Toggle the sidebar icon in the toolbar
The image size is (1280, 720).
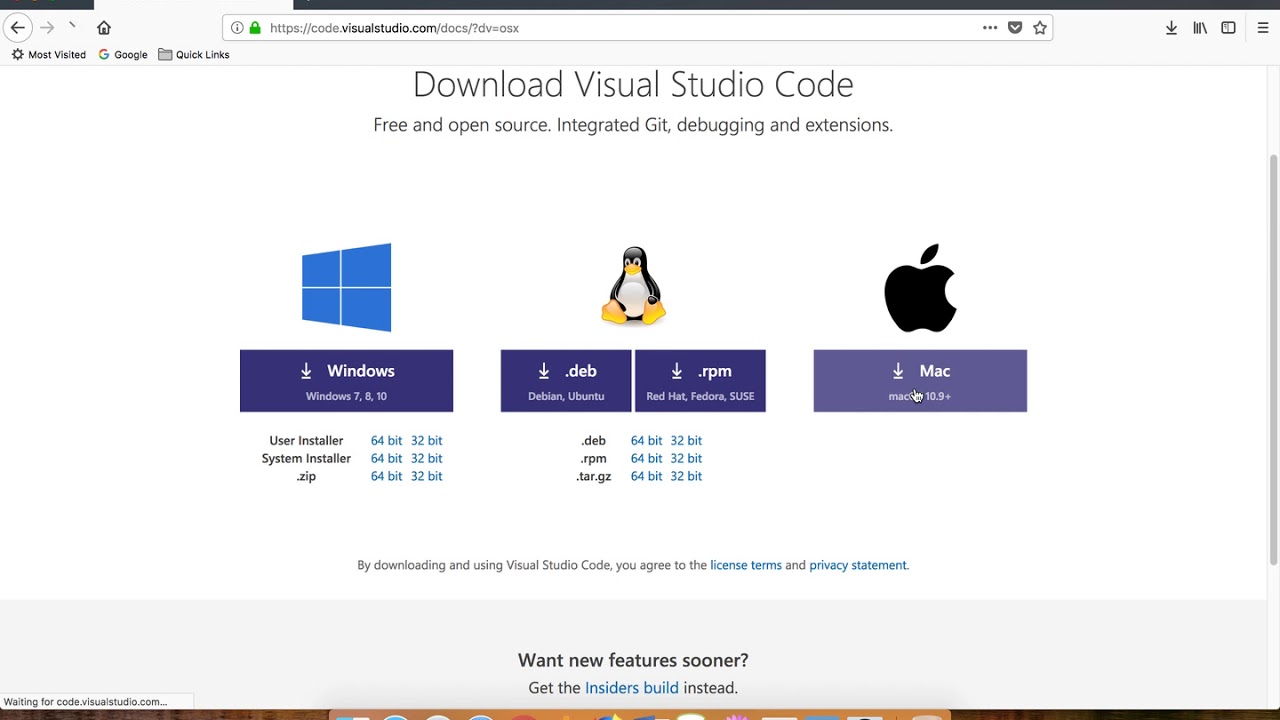[x=1228, y=28]
